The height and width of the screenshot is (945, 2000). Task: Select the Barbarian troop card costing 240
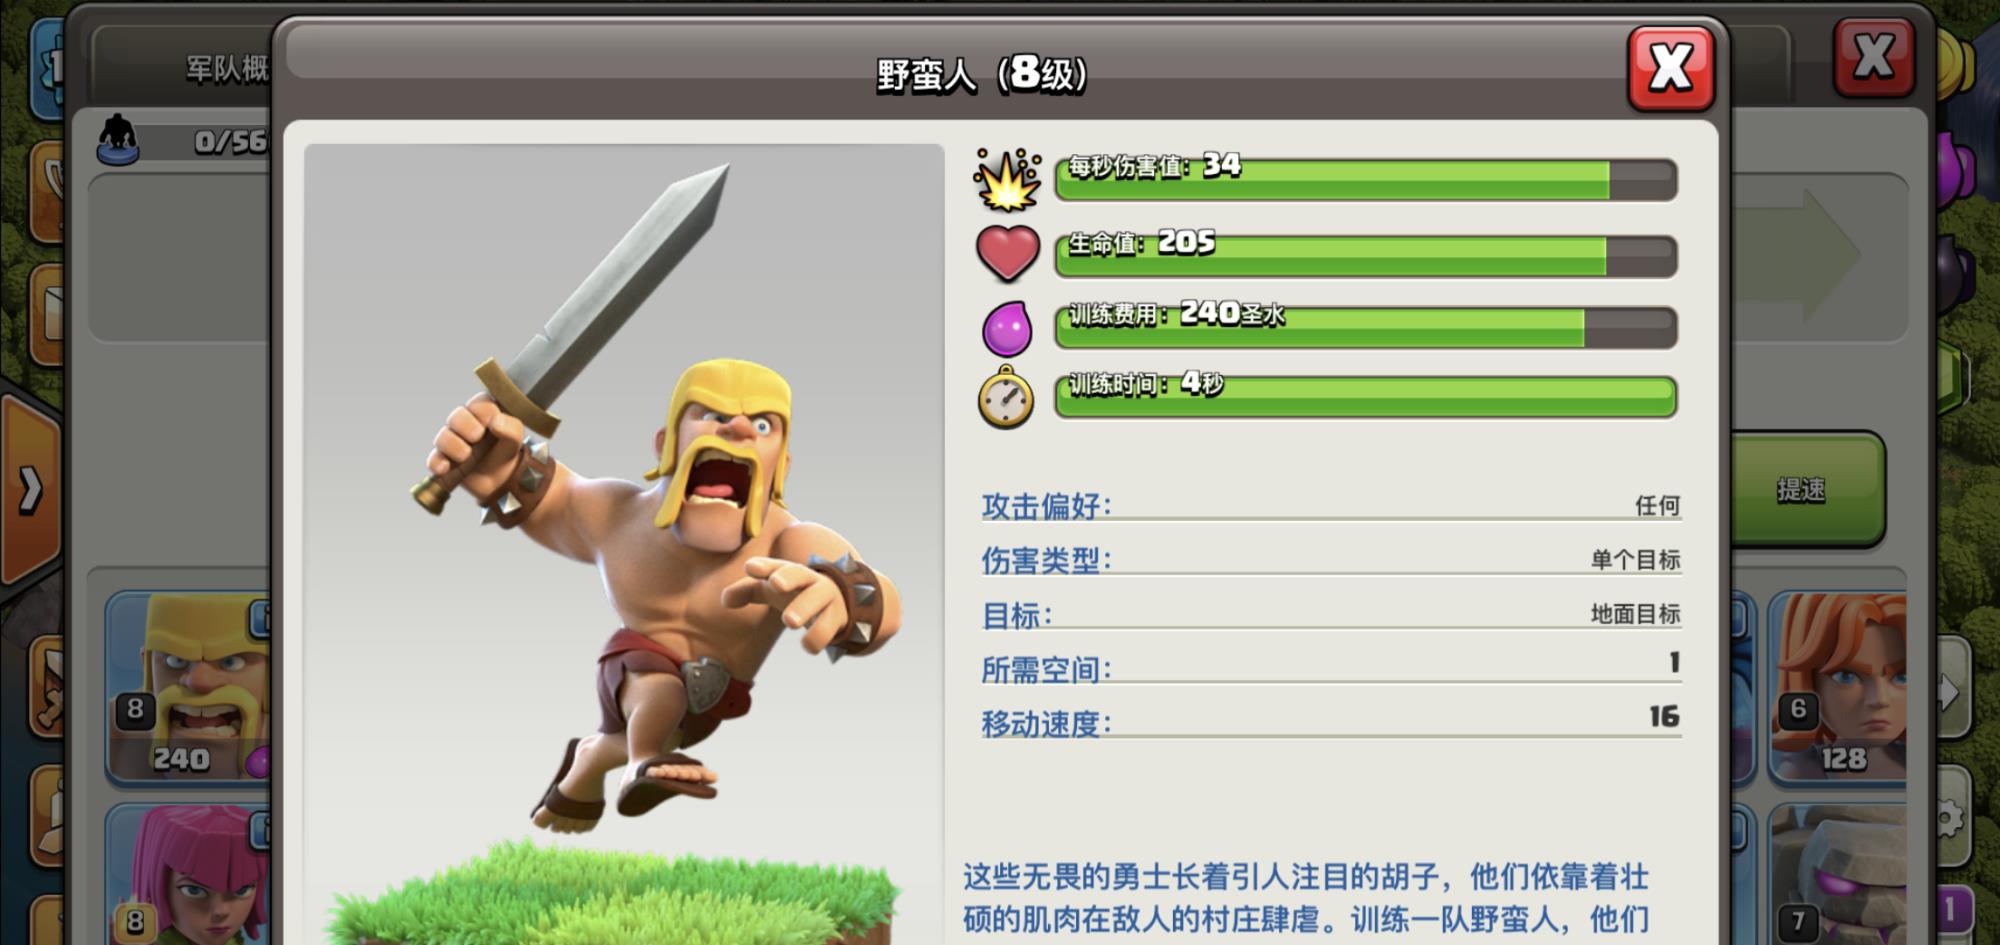[188, 687]
